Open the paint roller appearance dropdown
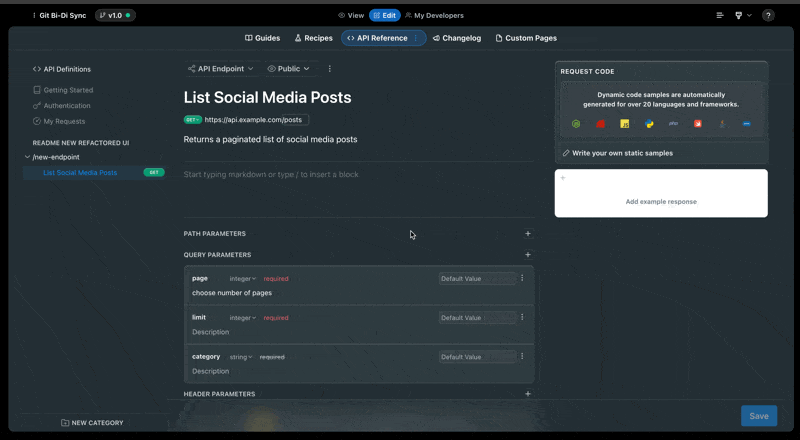The image size is (800, 440). tap(743, 15)
